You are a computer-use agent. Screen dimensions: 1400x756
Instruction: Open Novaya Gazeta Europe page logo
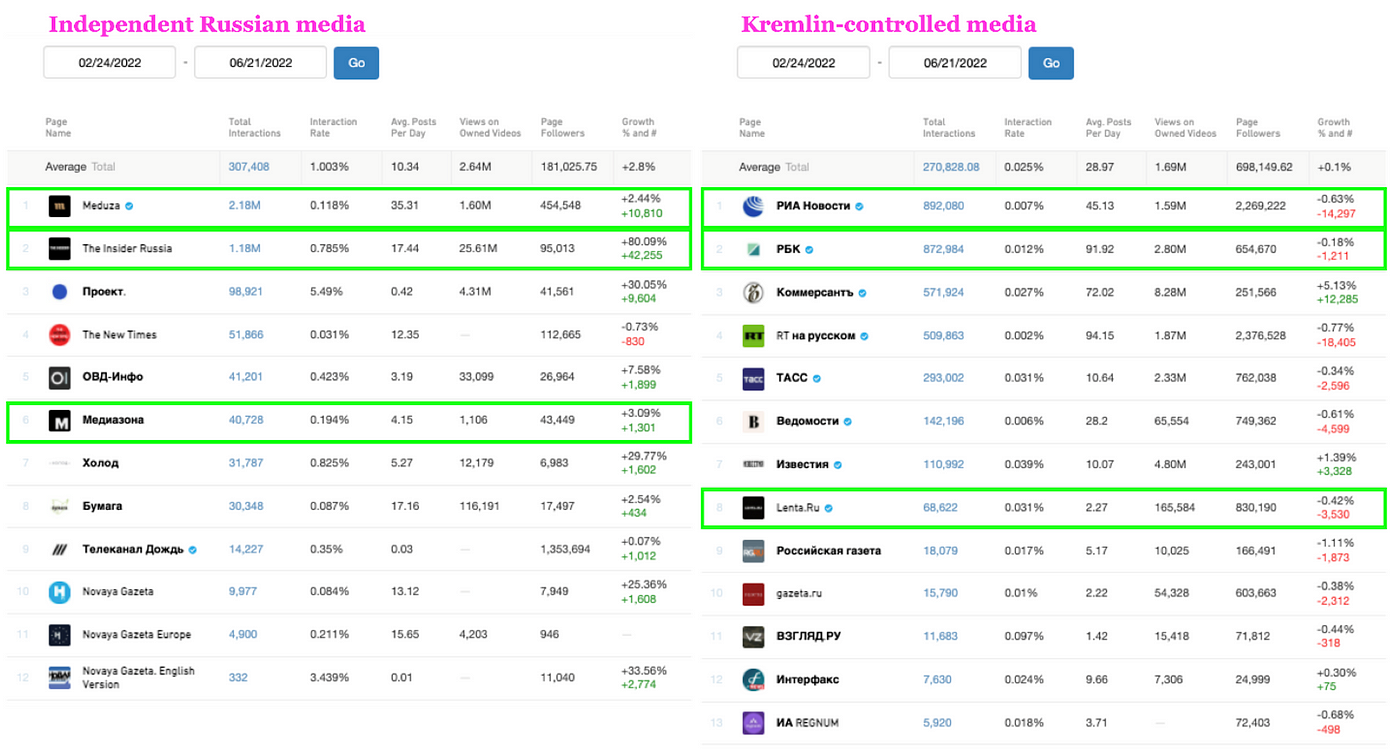click(x=60, y=635)
